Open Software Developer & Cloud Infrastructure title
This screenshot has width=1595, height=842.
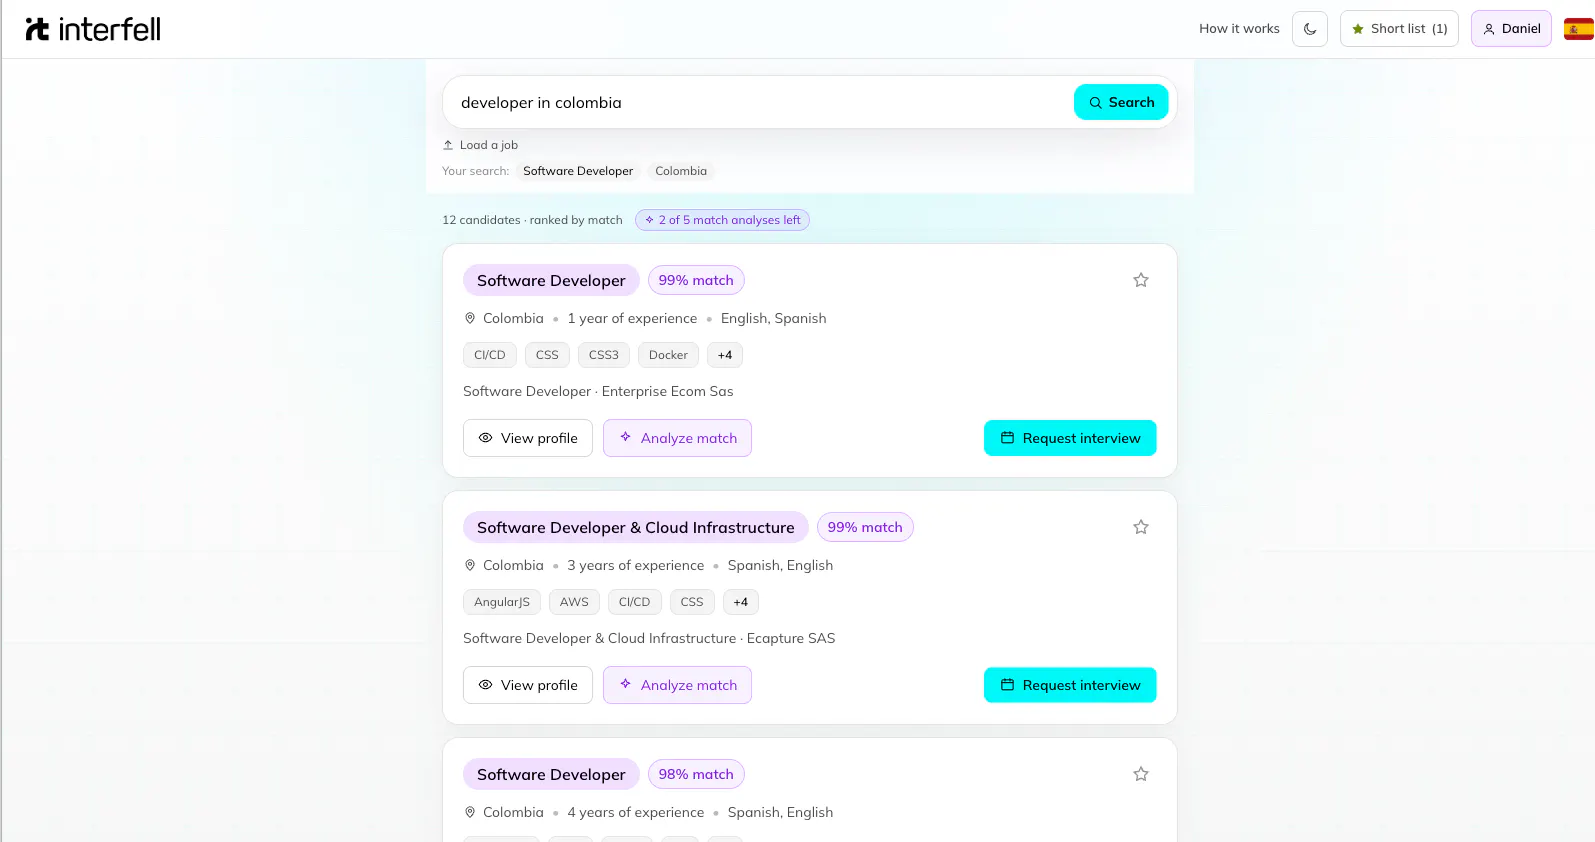point(636,527)
